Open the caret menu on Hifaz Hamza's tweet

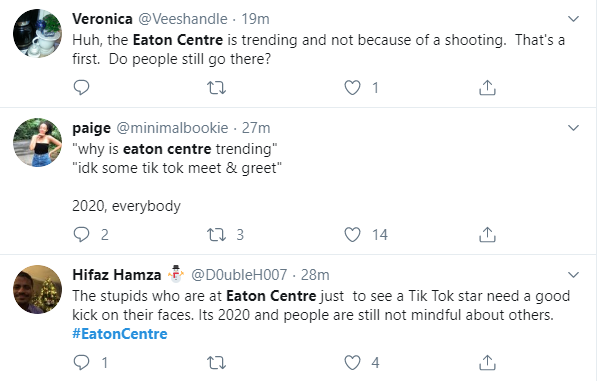click(x=573, y=274)
